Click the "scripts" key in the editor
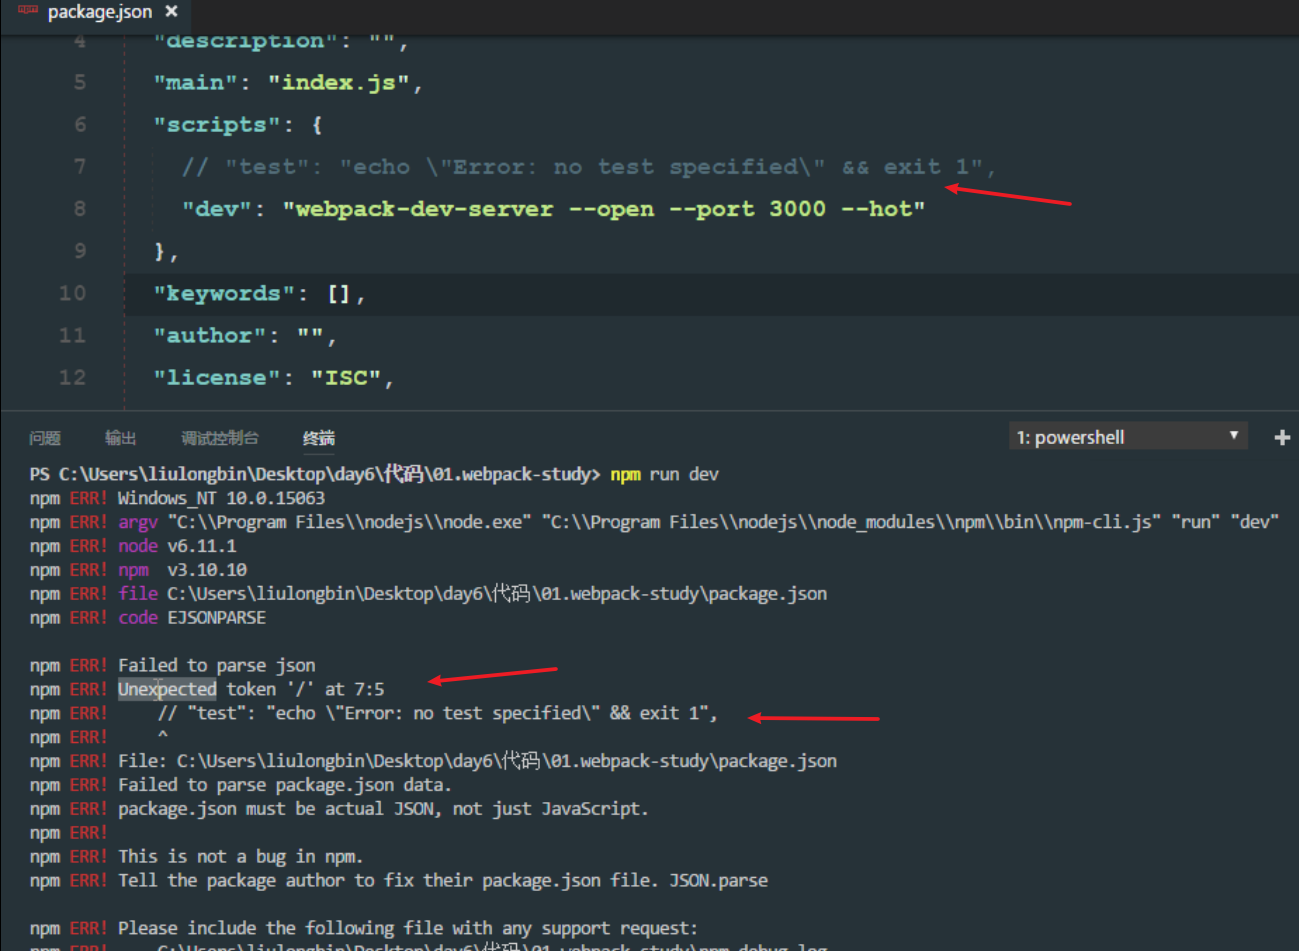 coord(217,125)
